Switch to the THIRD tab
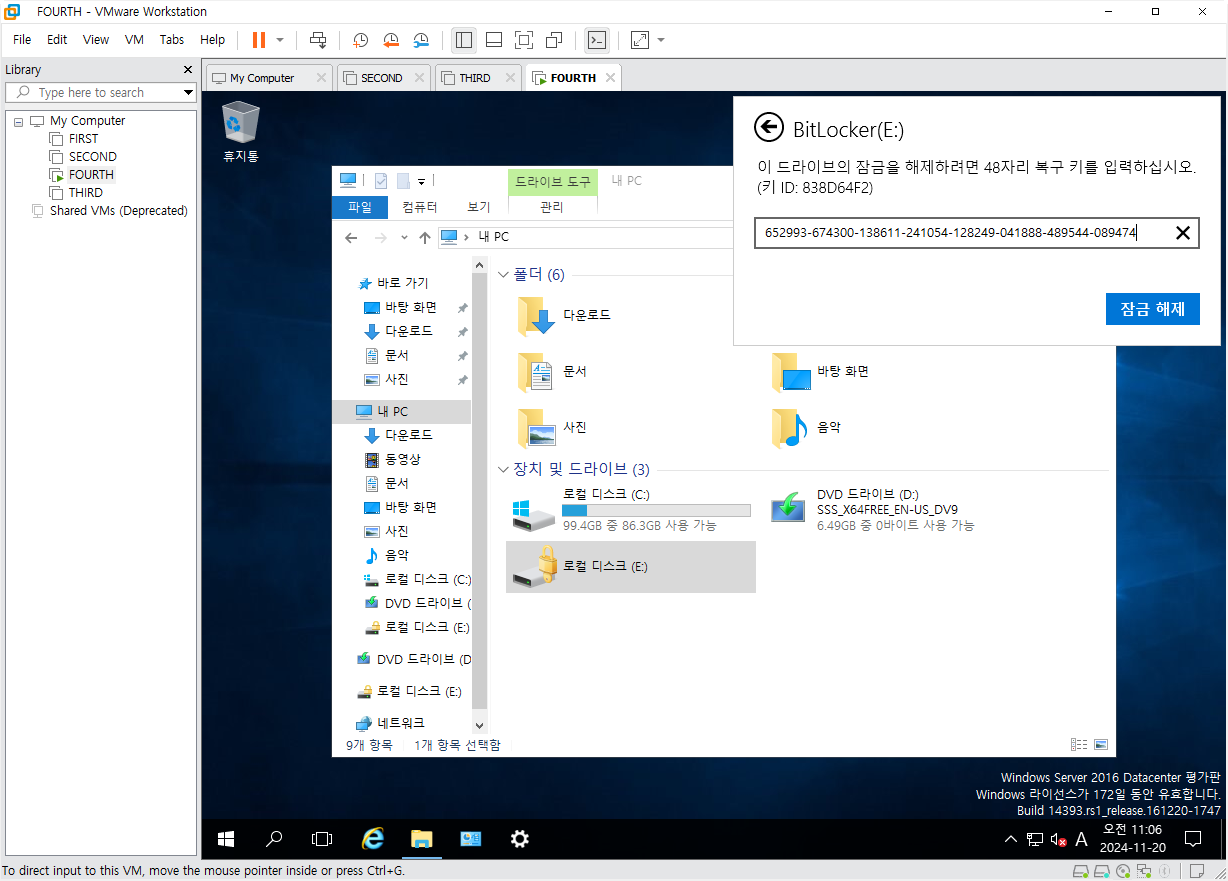Screen dimensions: 1228x881 (x=475, y=78)
